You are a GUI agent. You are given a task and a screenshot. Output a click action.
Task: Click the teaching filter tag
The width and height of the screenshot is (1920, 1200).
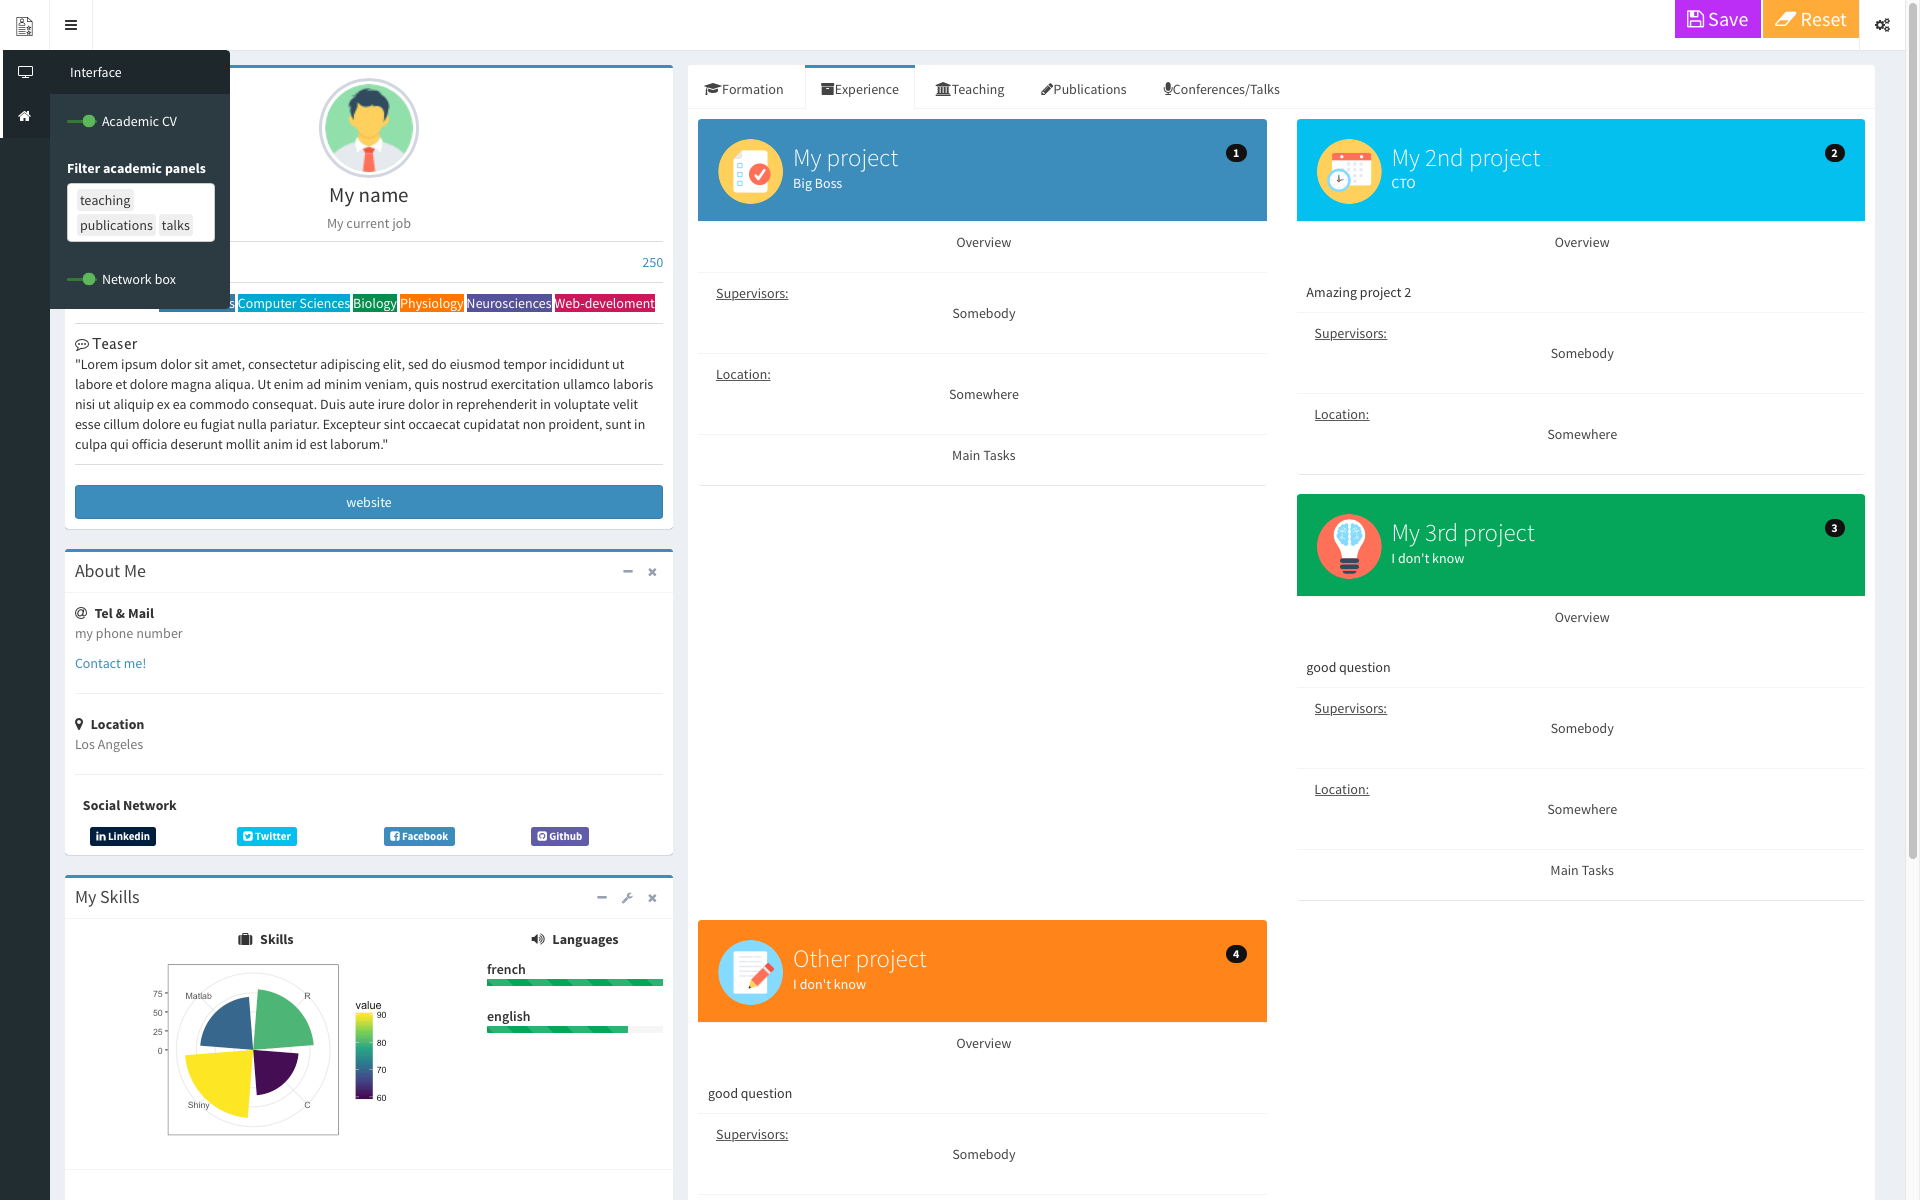(105, 200)
